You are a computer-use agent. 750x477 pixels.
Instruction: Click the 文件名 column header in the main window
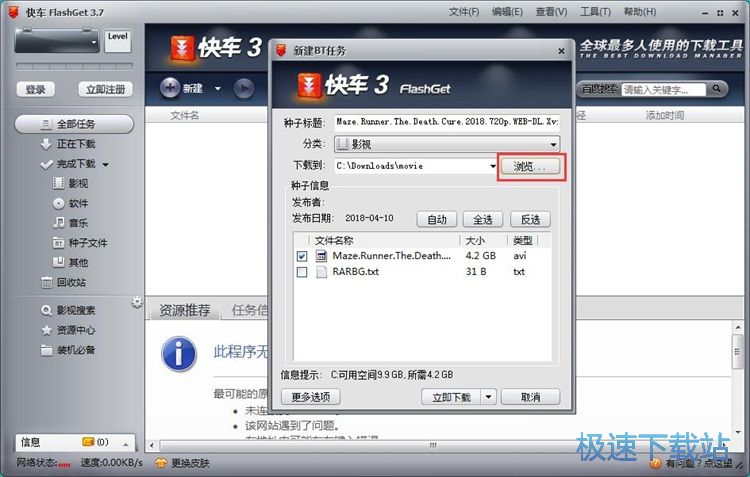pyautogui.click(x=185, y=115)
